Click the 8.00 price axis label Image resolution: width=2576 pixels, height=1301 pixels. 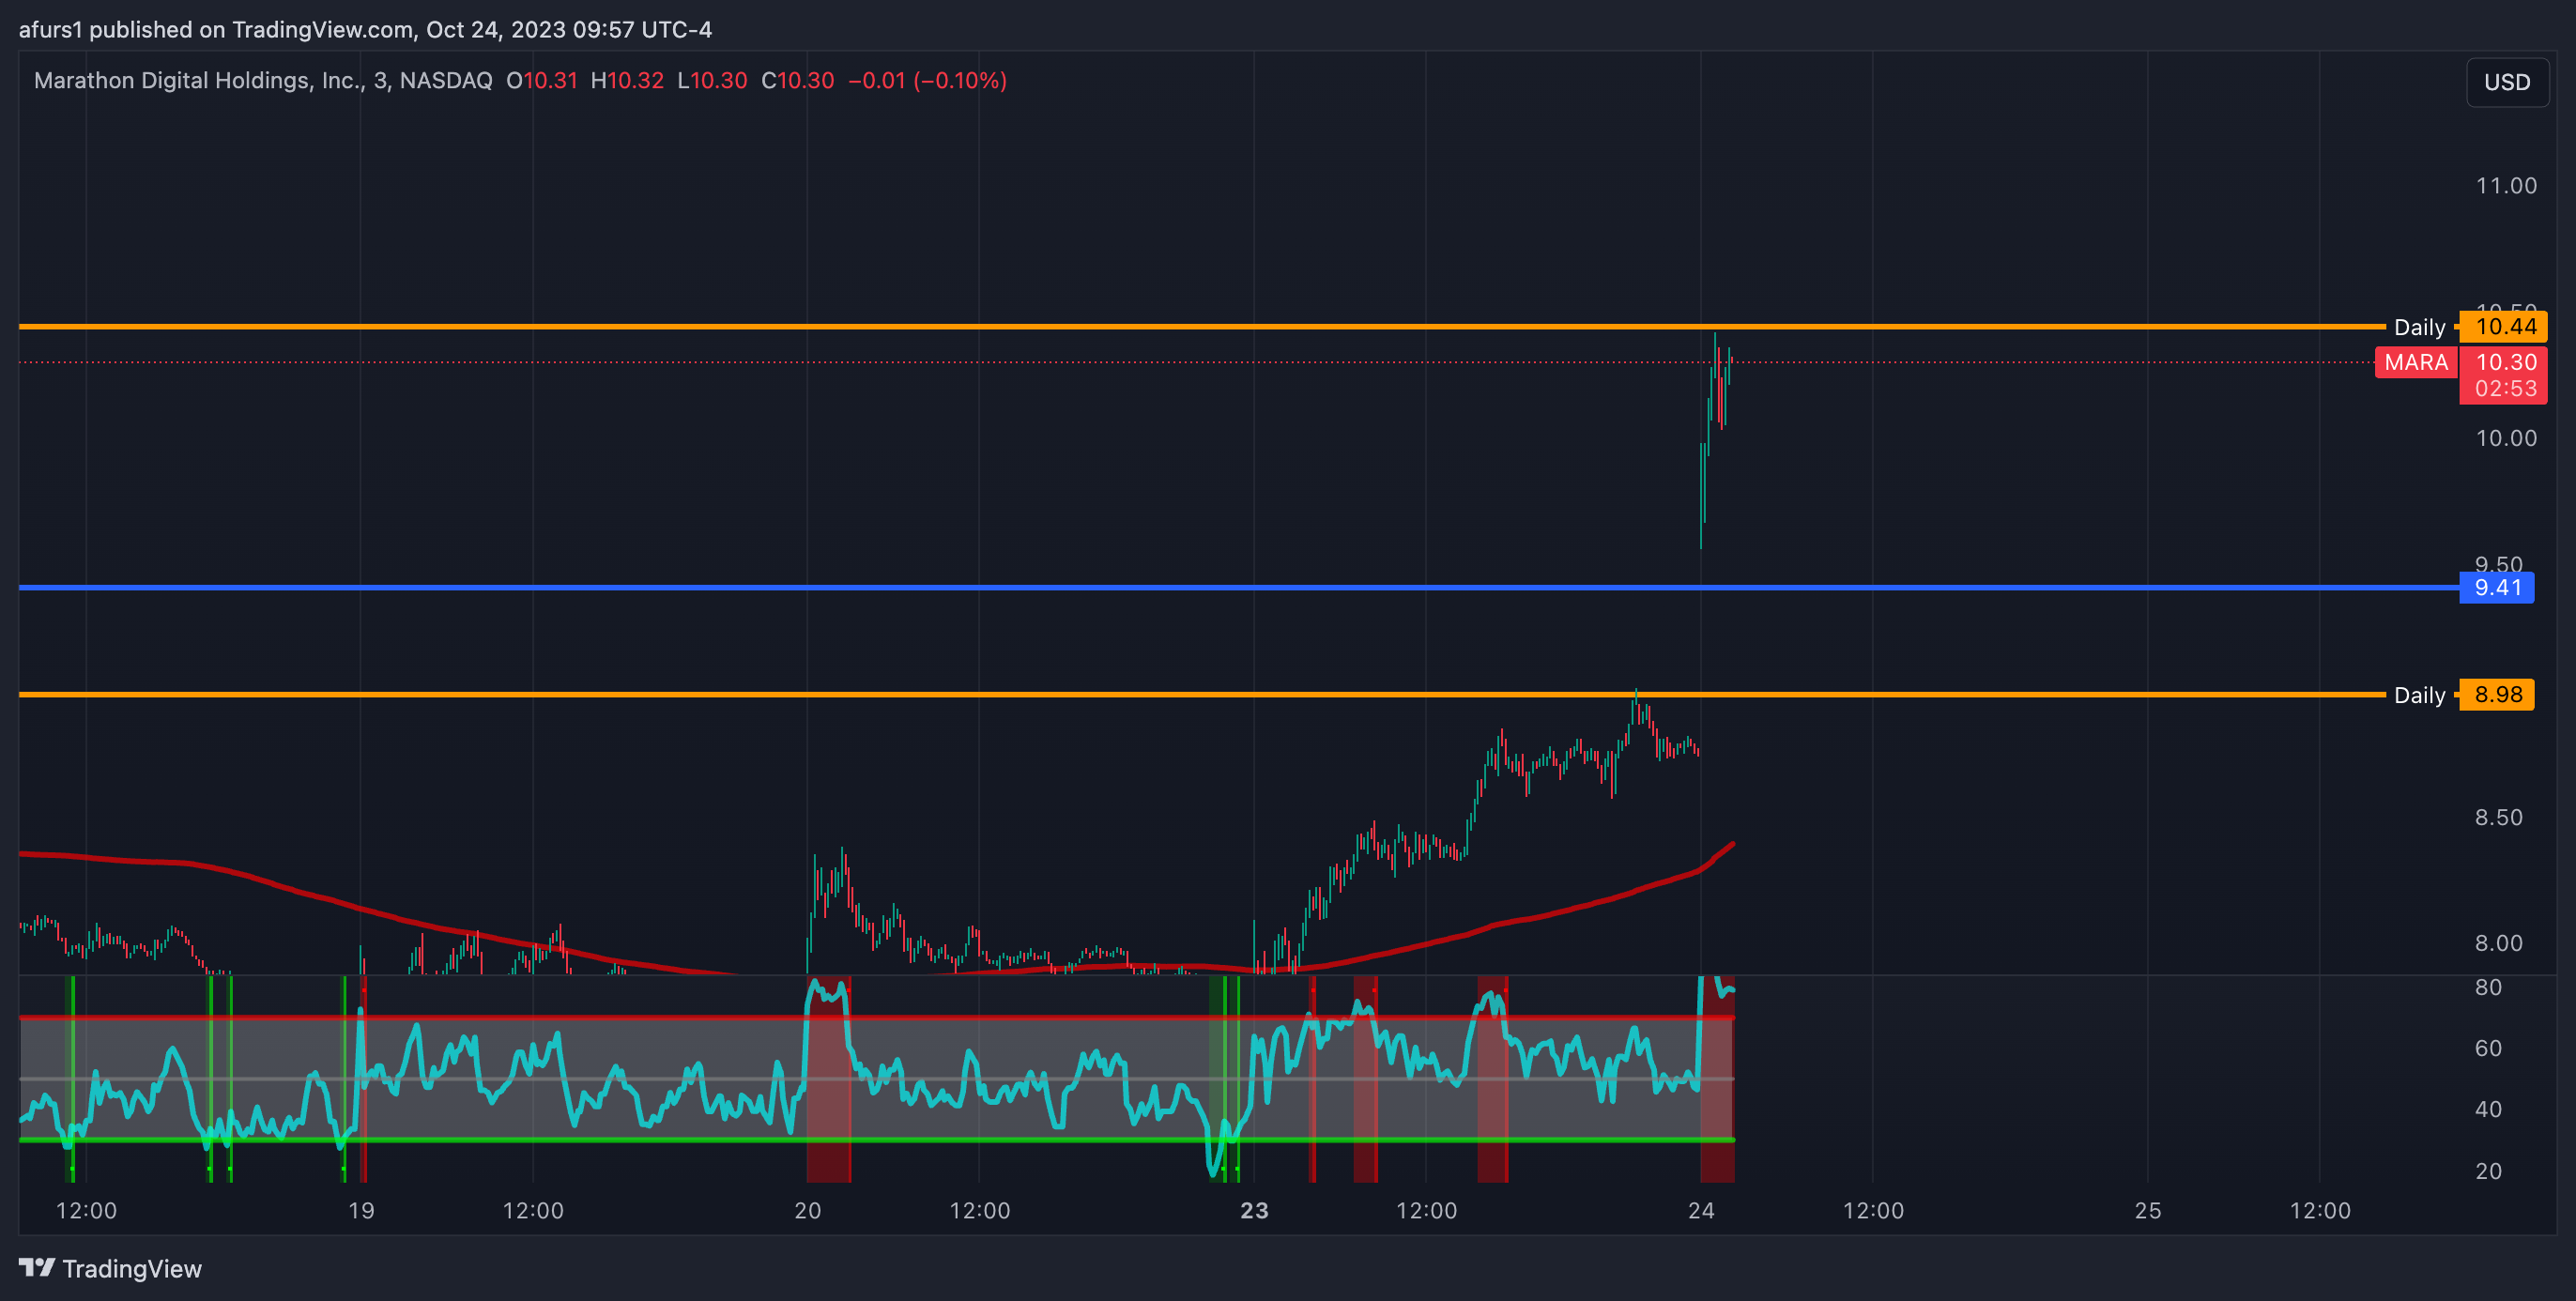click(2498, 943)
